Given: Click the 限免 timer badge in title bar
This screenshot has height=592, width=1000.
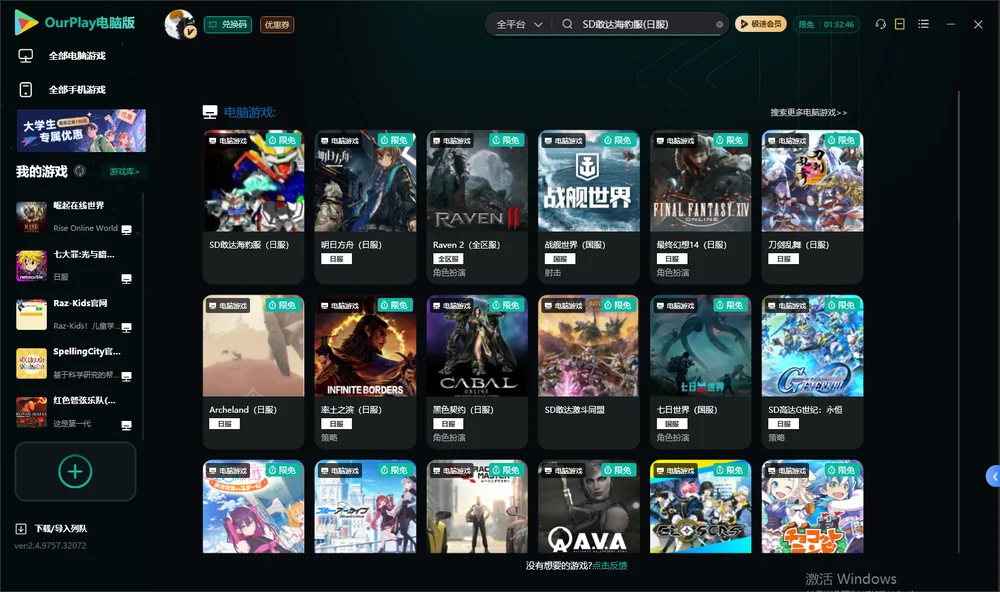Looking at the screenshot, I should (826, 24).
